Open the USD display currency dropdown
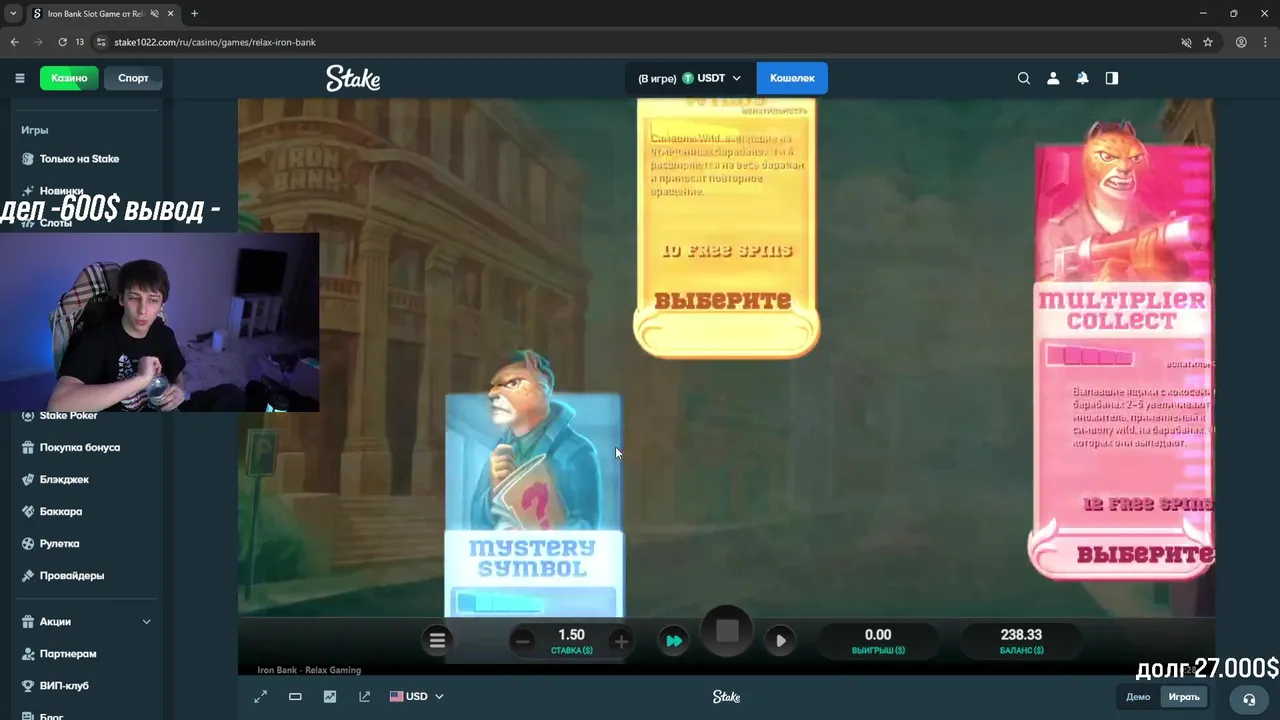The width and height of the screenshot is (1280, 720). tap(417, 697)
